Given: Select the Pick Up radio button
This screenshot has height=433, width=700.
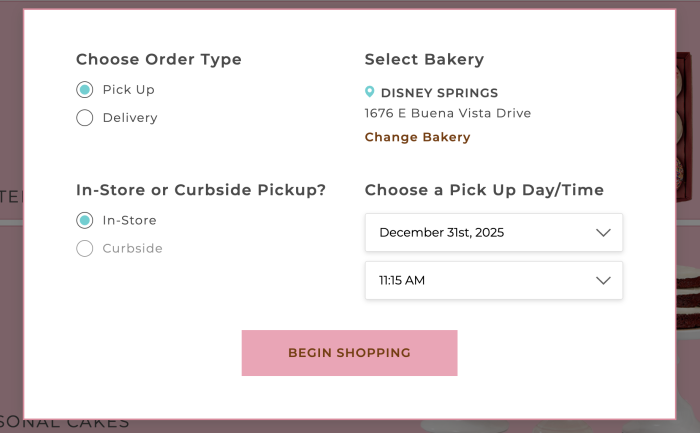Looking at the screenshot, I should (85, 90).
